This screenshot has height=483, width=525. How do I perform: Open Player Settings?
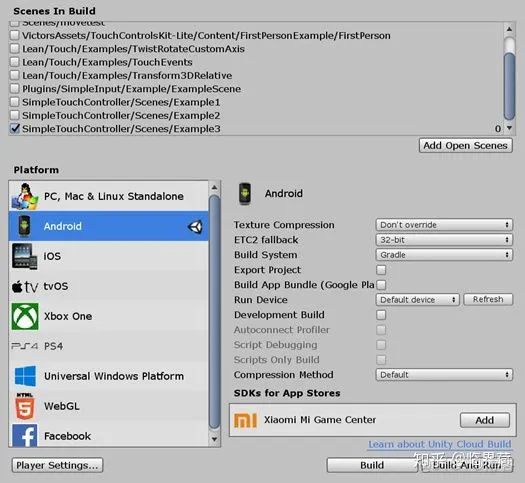57,465
